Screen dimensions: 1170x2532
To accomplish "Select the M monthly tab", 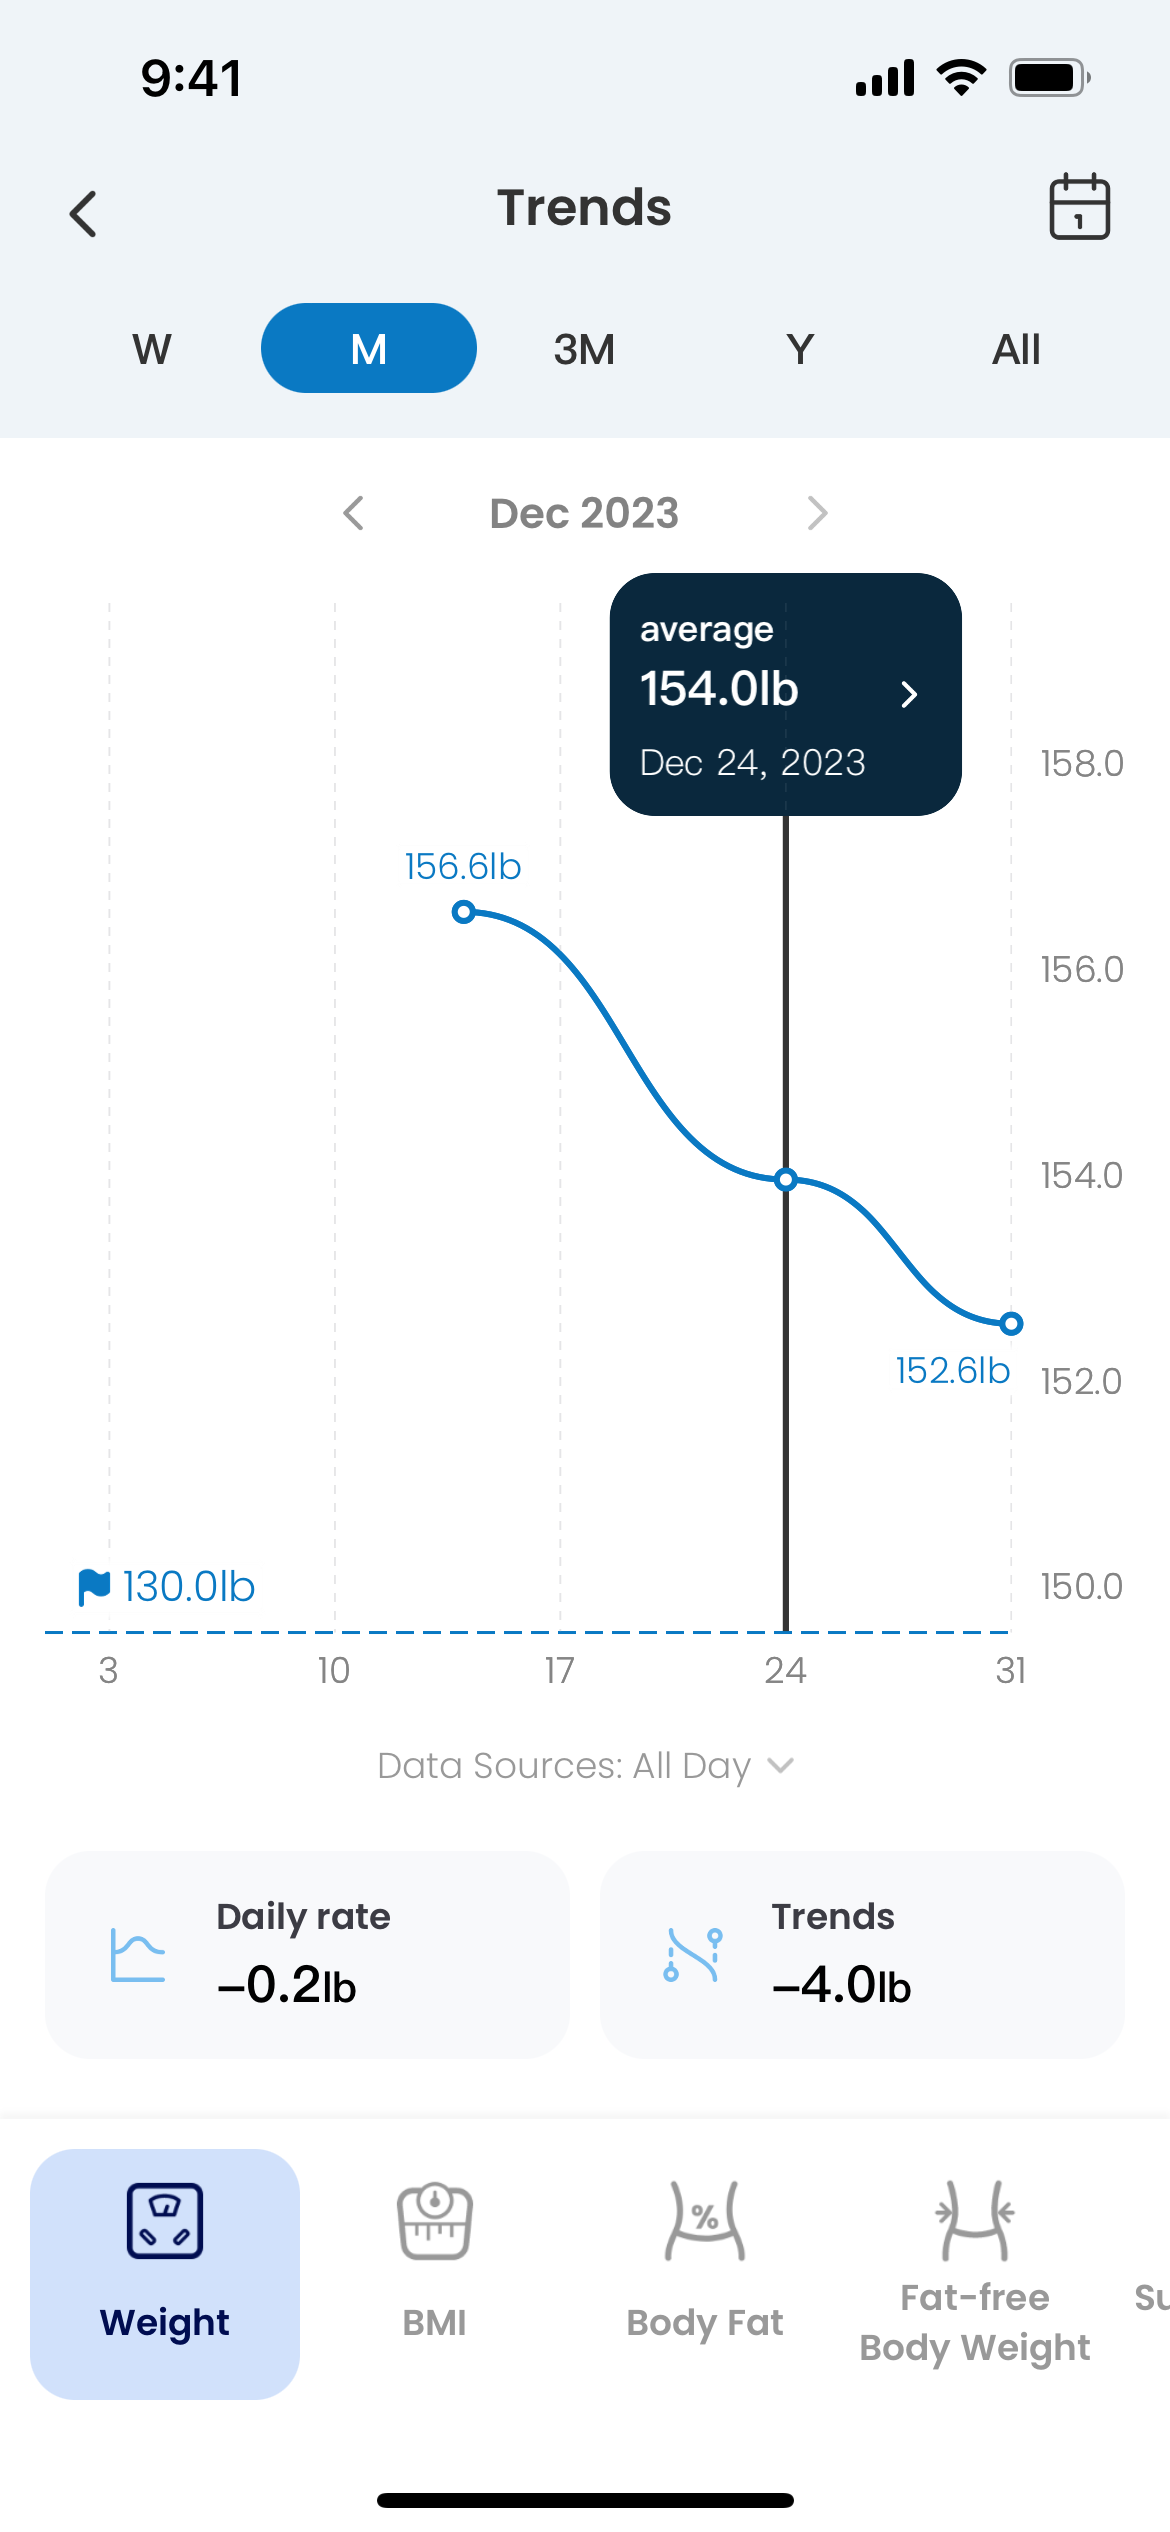I will (x=368, y=349).
